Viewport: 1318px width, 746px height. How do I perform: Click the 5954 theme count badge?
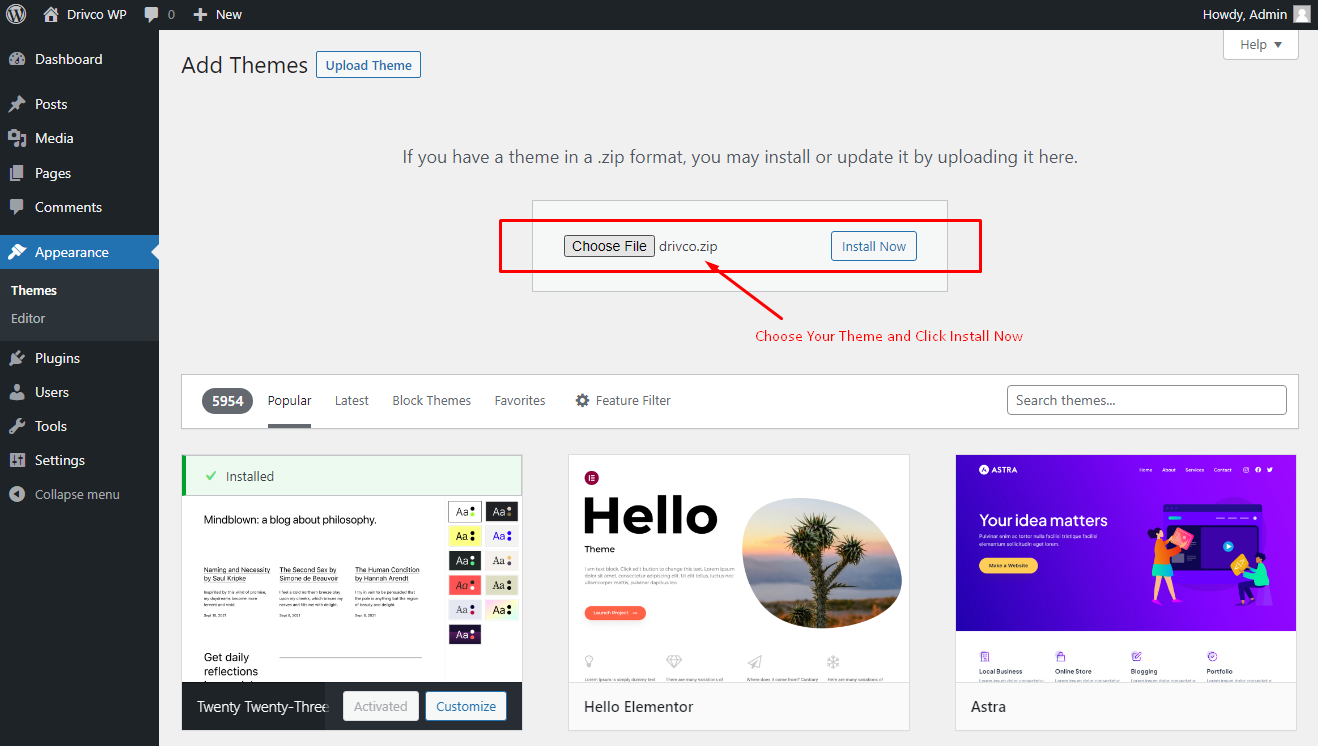coord(227,400)
